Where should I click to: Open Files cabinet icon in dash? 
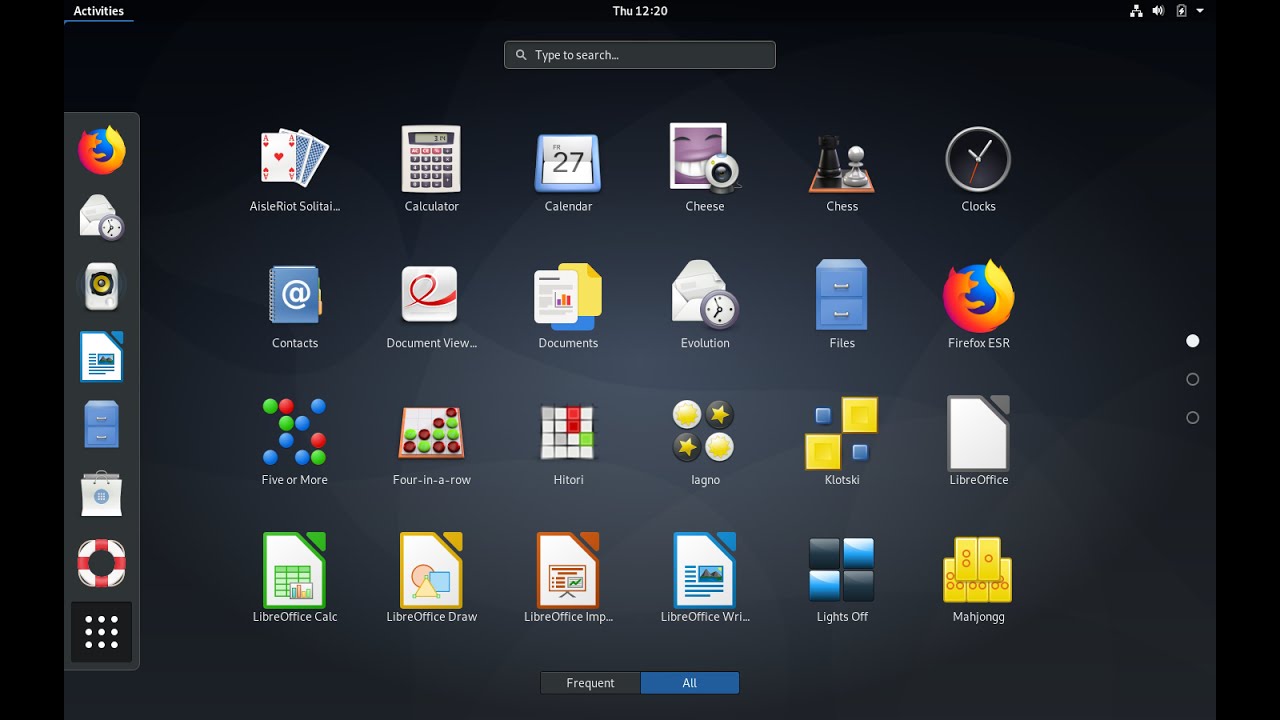tap(102, 424)
